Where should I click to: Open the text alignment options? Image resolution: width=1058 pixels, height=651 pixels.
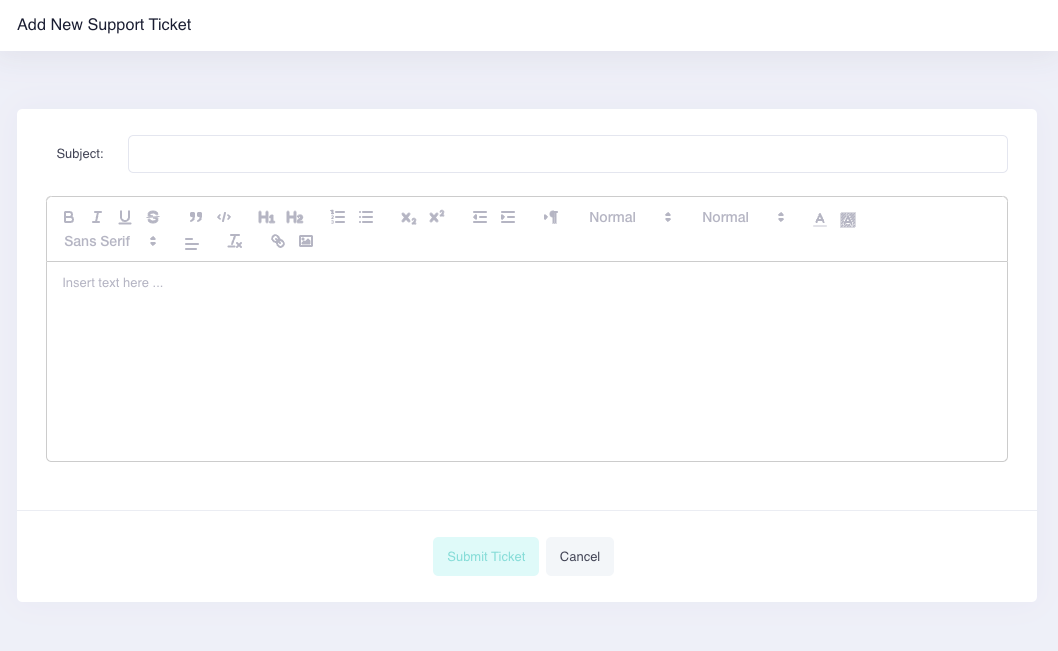[x=192, y=243]
